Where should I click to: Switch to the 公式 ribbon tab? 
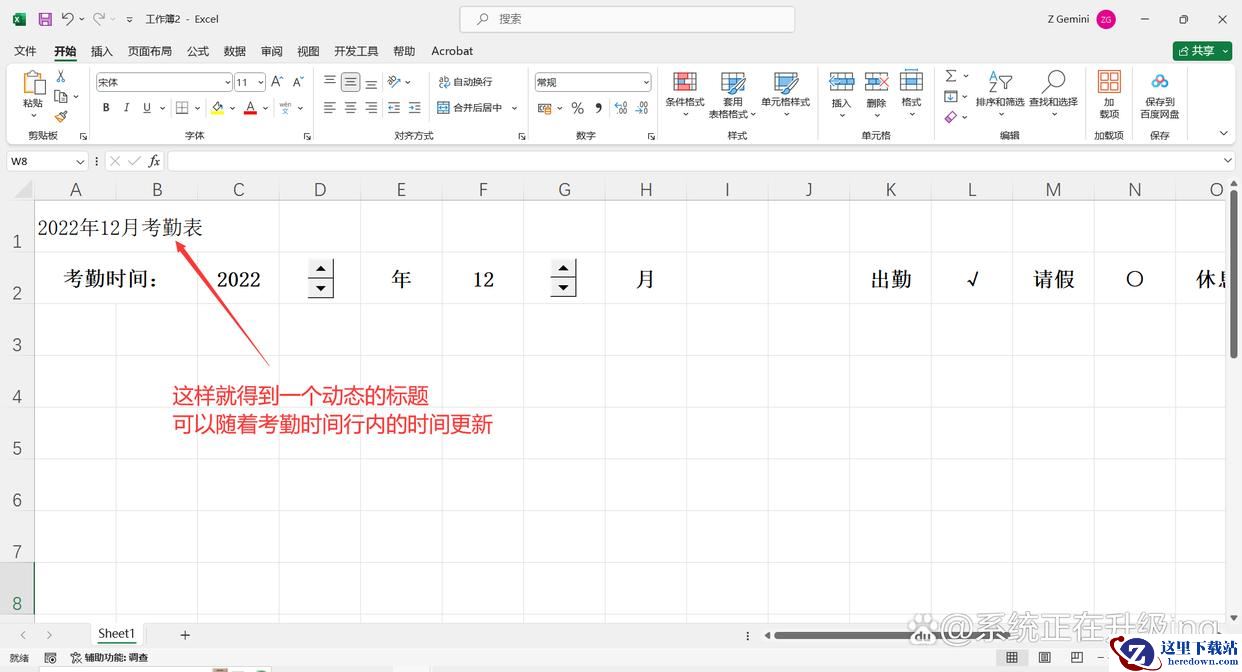coord(198,51)
